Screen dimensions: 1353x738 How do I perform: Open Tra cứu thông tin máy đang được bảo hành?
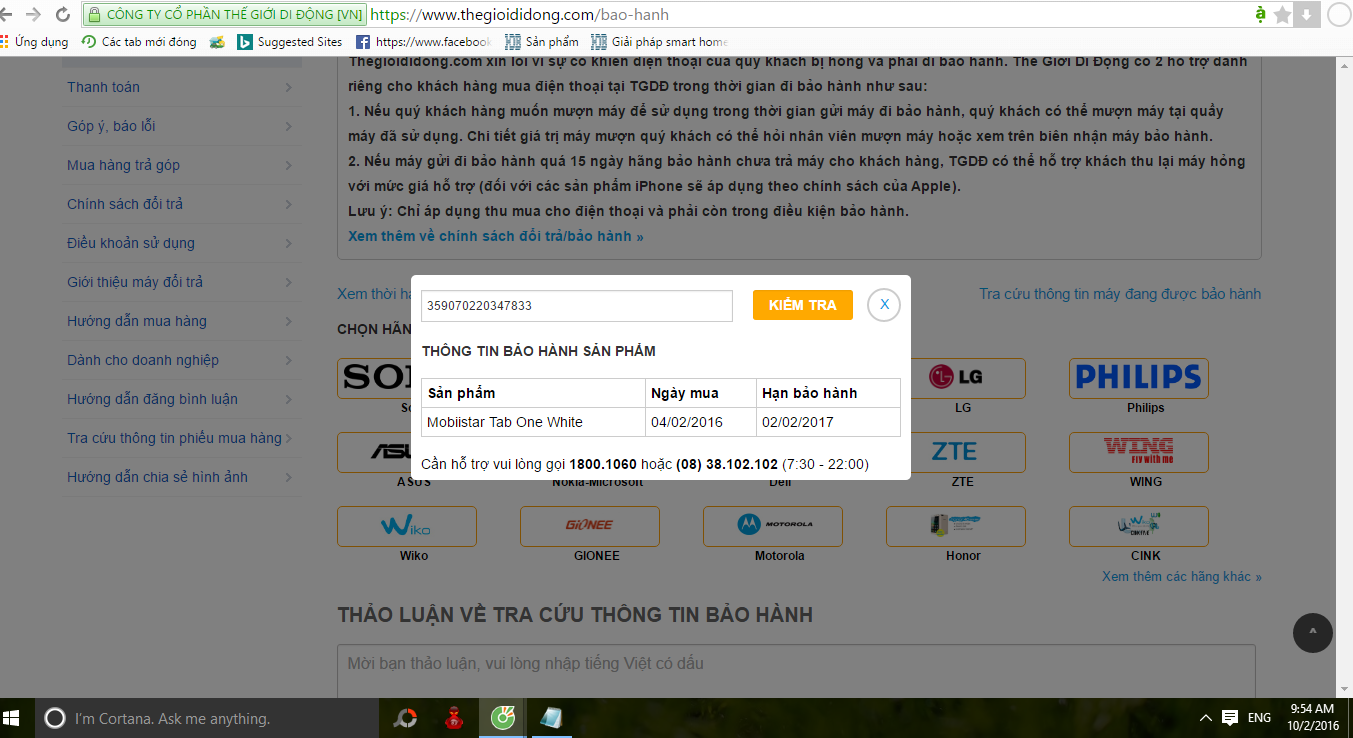[x=1119, y=294]
